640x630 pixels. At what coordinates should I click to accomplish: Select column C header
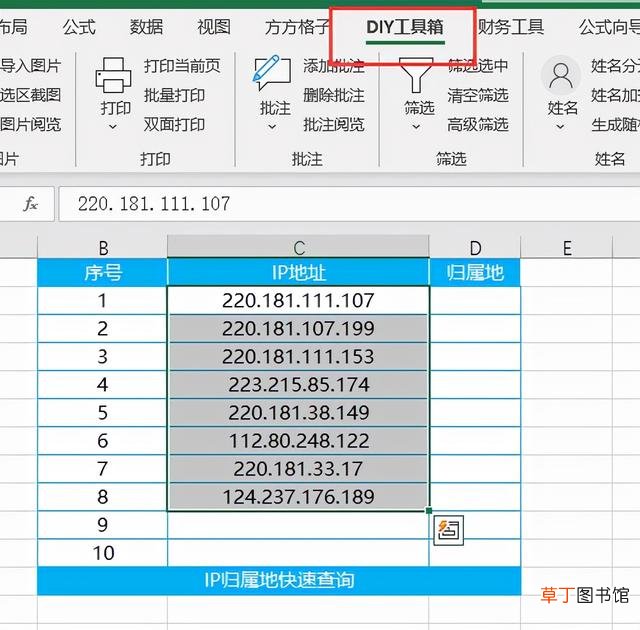tap(298, 247)
